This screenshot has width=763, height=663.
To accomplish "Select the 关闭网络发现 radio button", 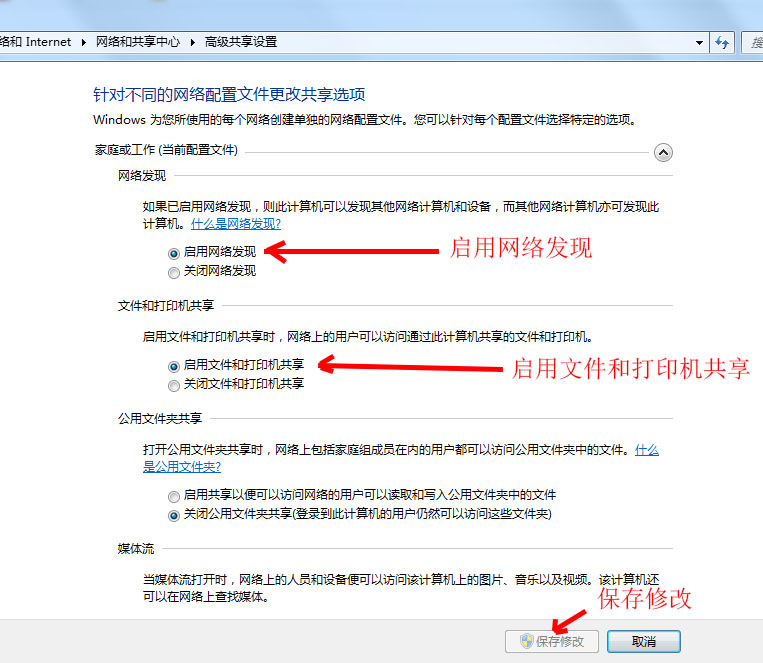I will coord(174,273).
